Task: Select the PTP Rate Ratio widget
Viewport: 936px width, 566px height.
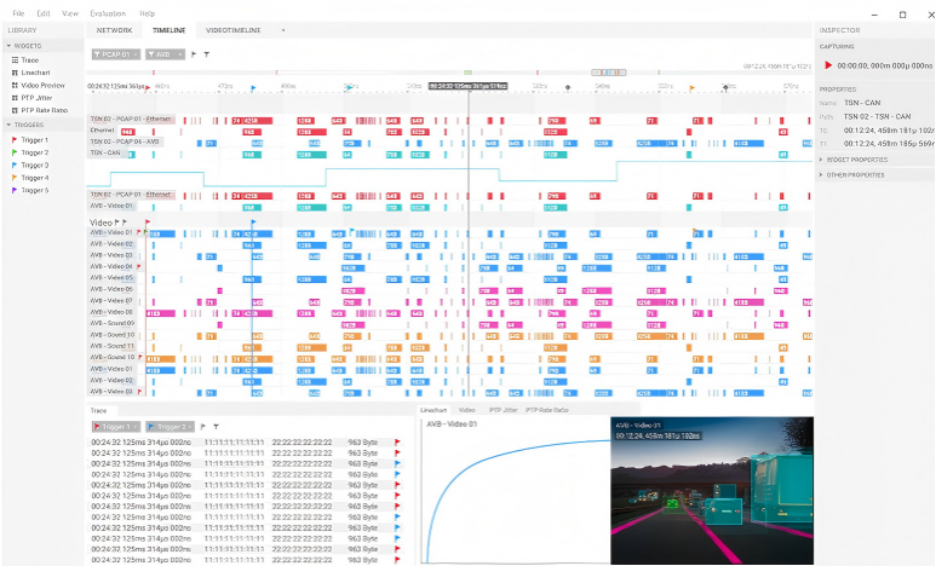Action: (x=39, y=110)
